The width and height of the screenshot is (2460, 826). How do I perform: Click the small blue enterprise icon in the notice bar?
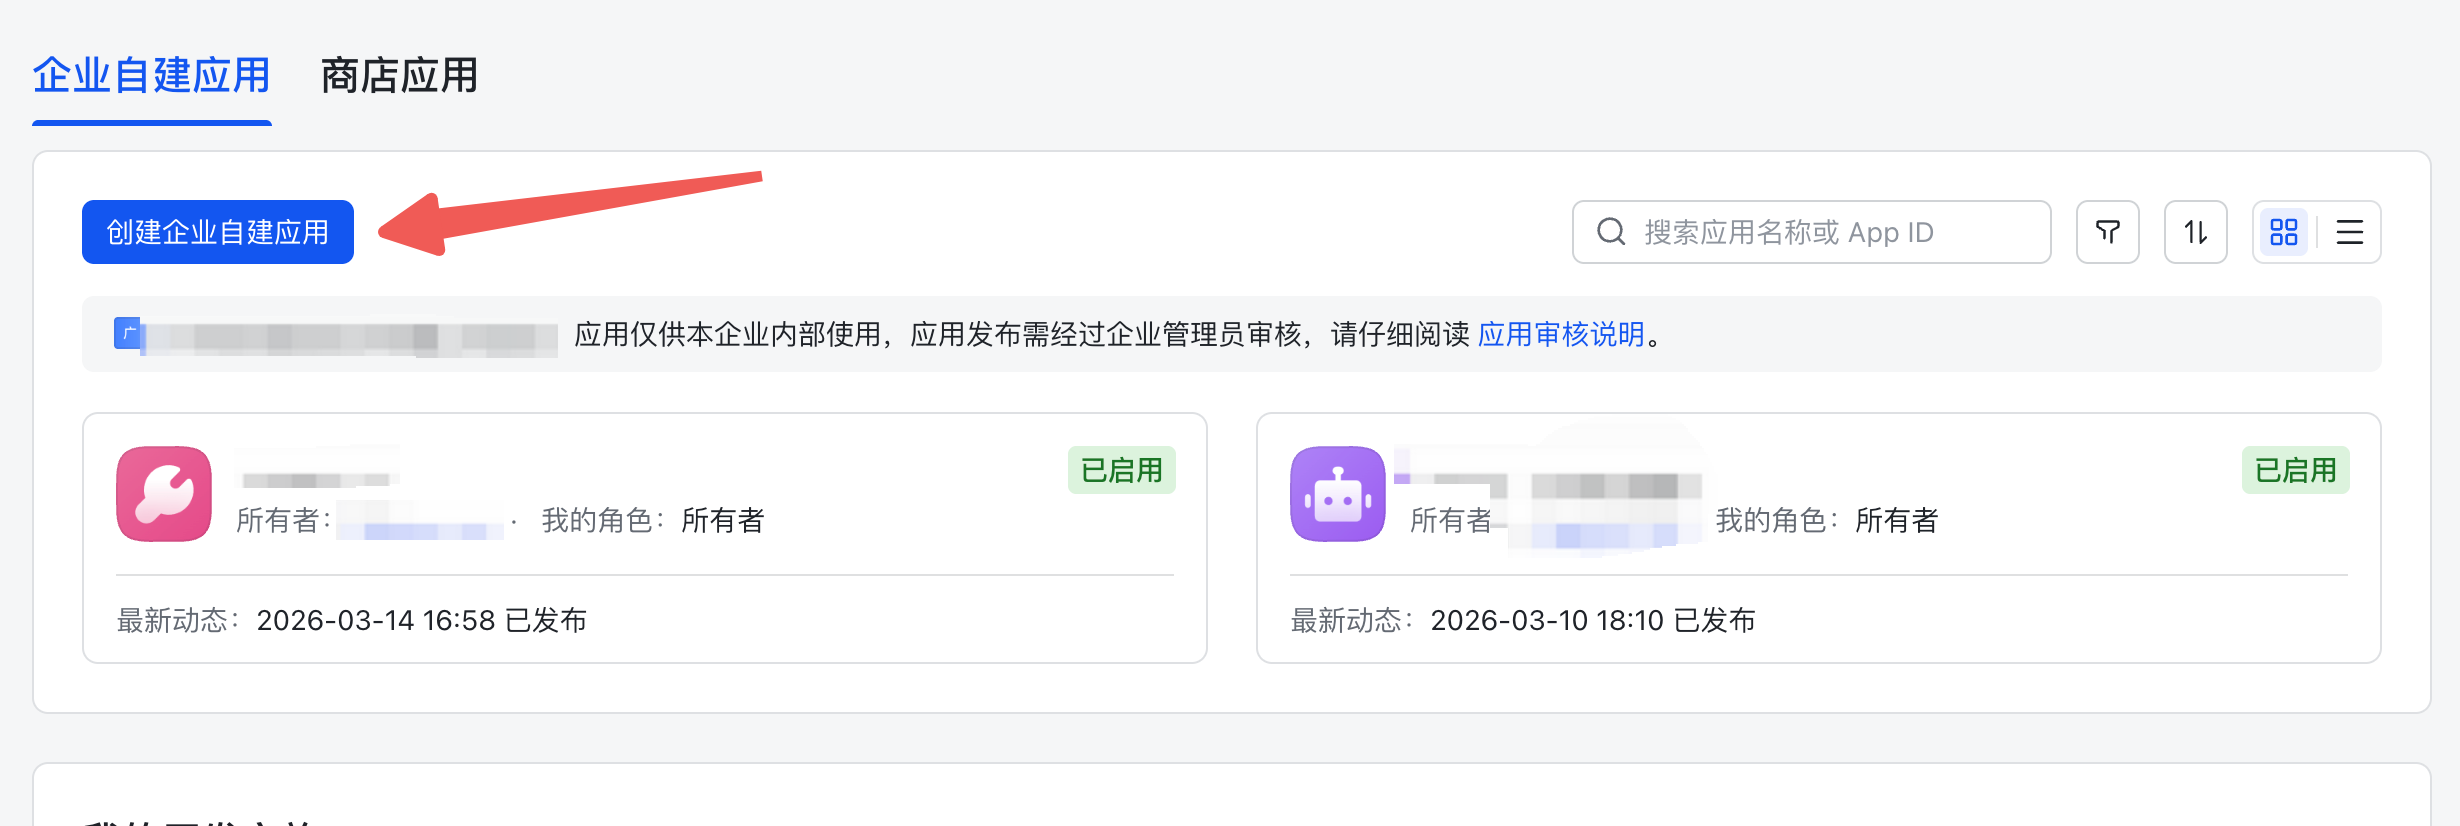tap(127, 333)
